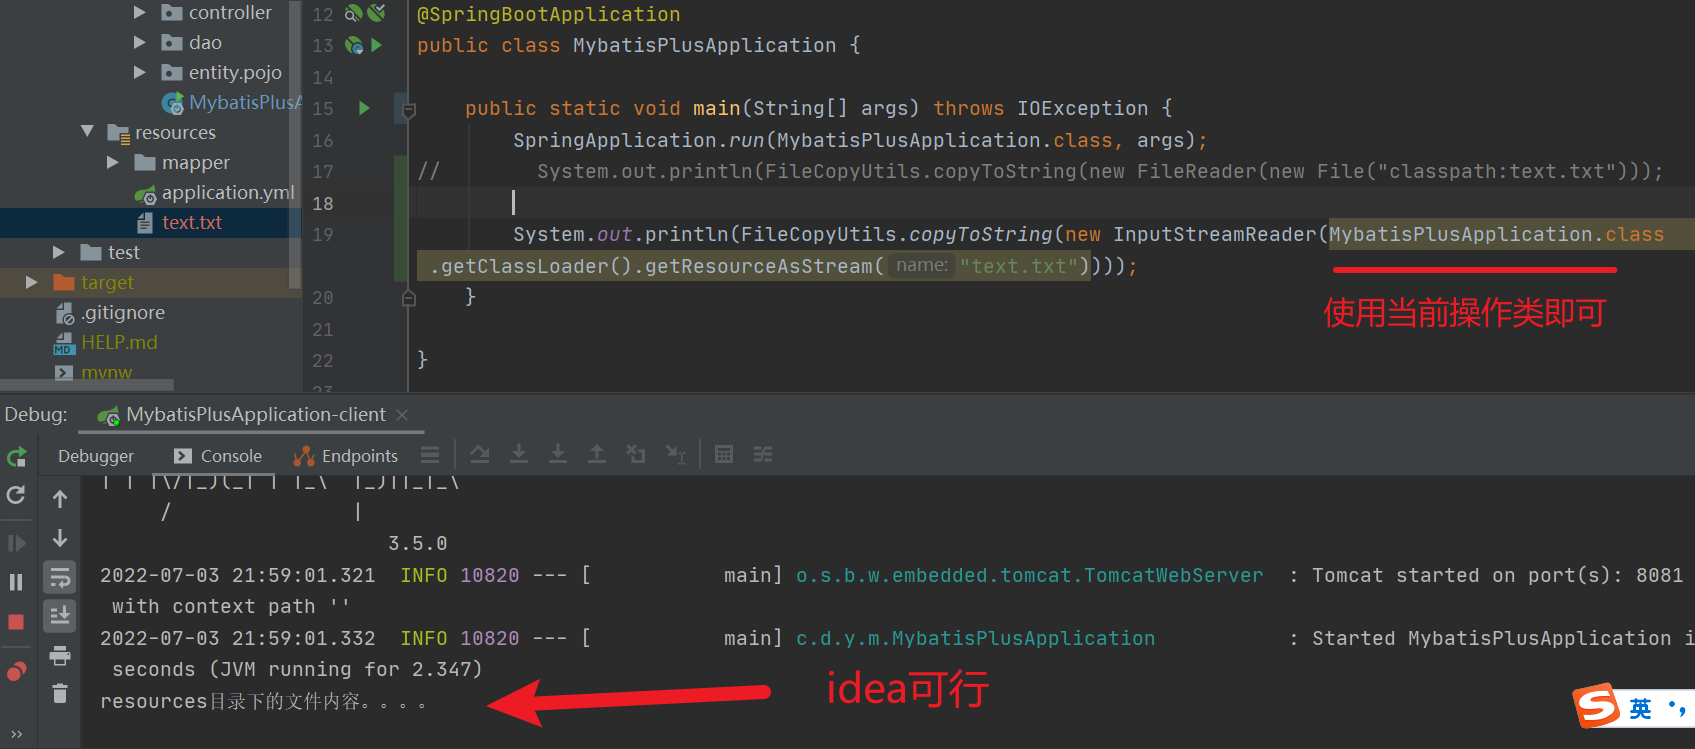
Task: Click the project tree vertical scrollbar
Action: click(x=295, y=145)
